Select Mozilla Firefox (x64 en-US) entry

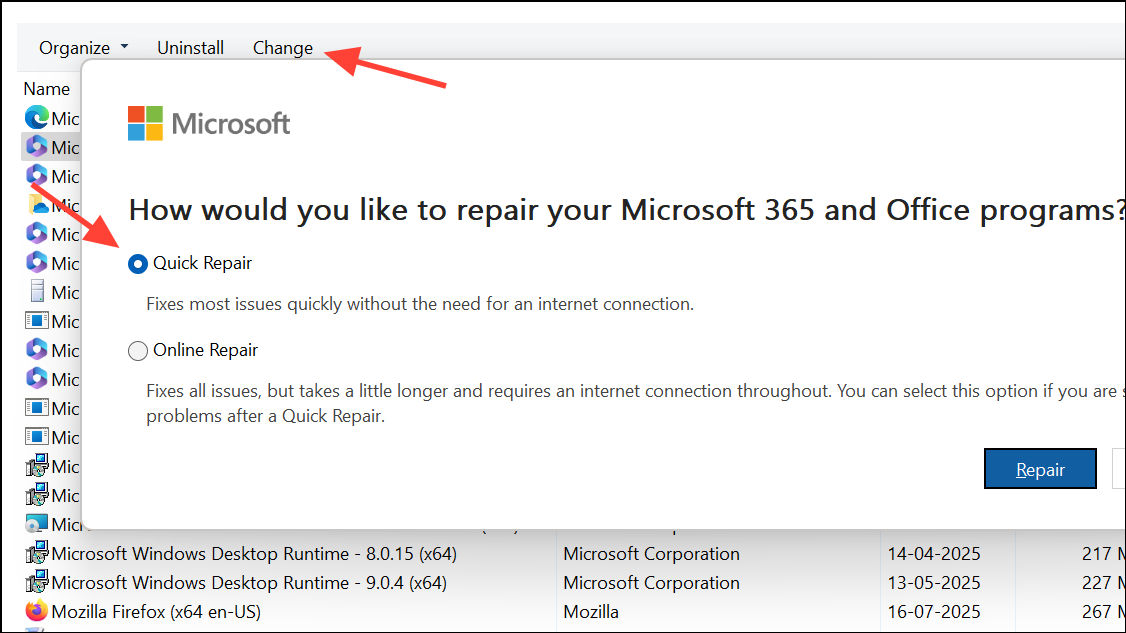coord(156,611)
